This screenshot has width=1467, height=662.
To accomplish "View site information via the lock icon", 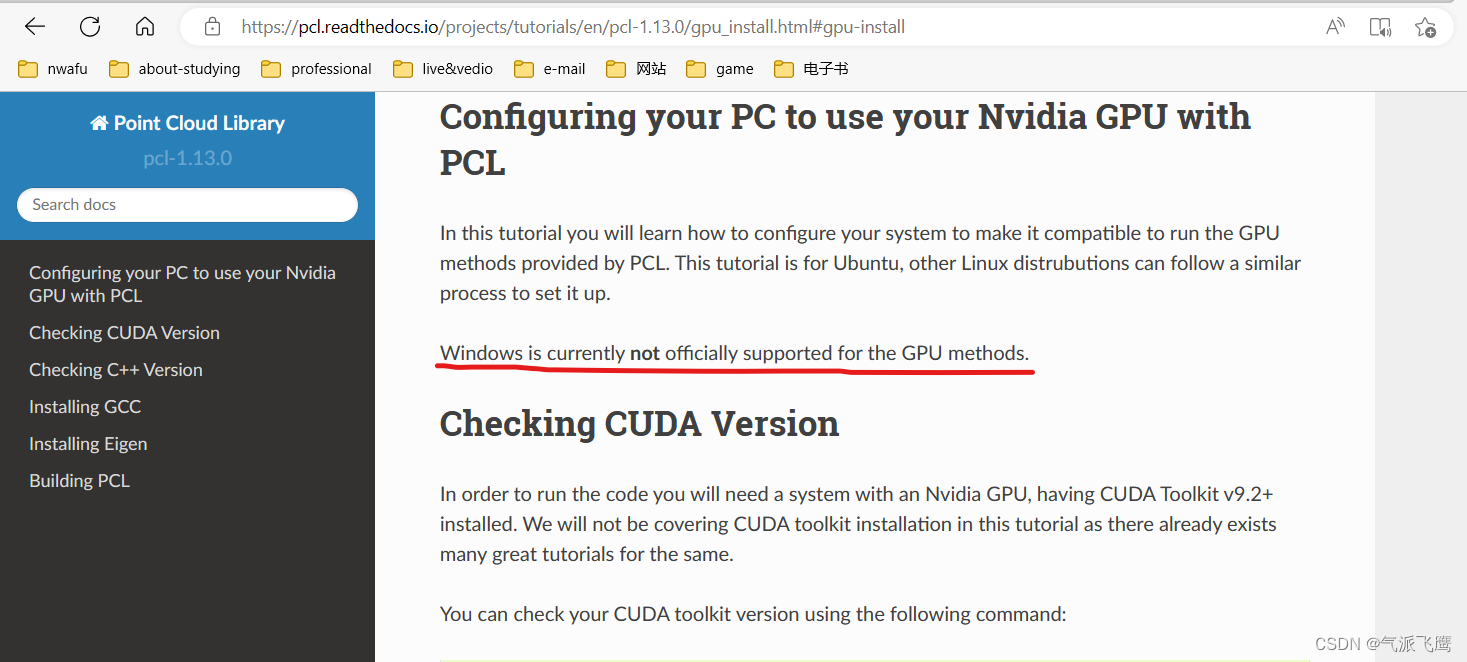I will pyautogui.click(x=211, y=27).
